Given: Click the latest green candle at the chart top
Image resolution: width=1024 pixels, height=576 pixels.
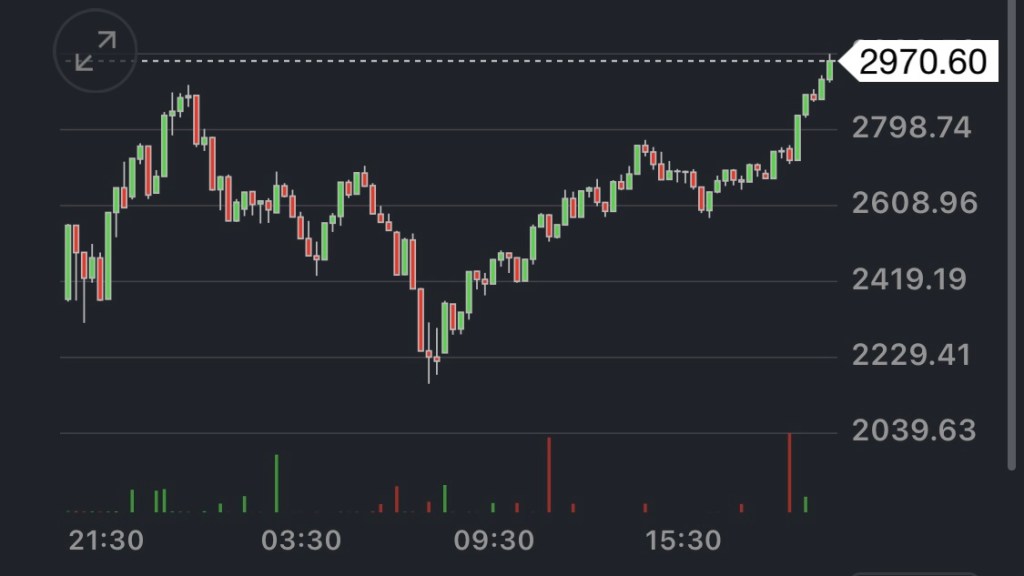Looking at the screenshot, I should [x=830, y=70].
